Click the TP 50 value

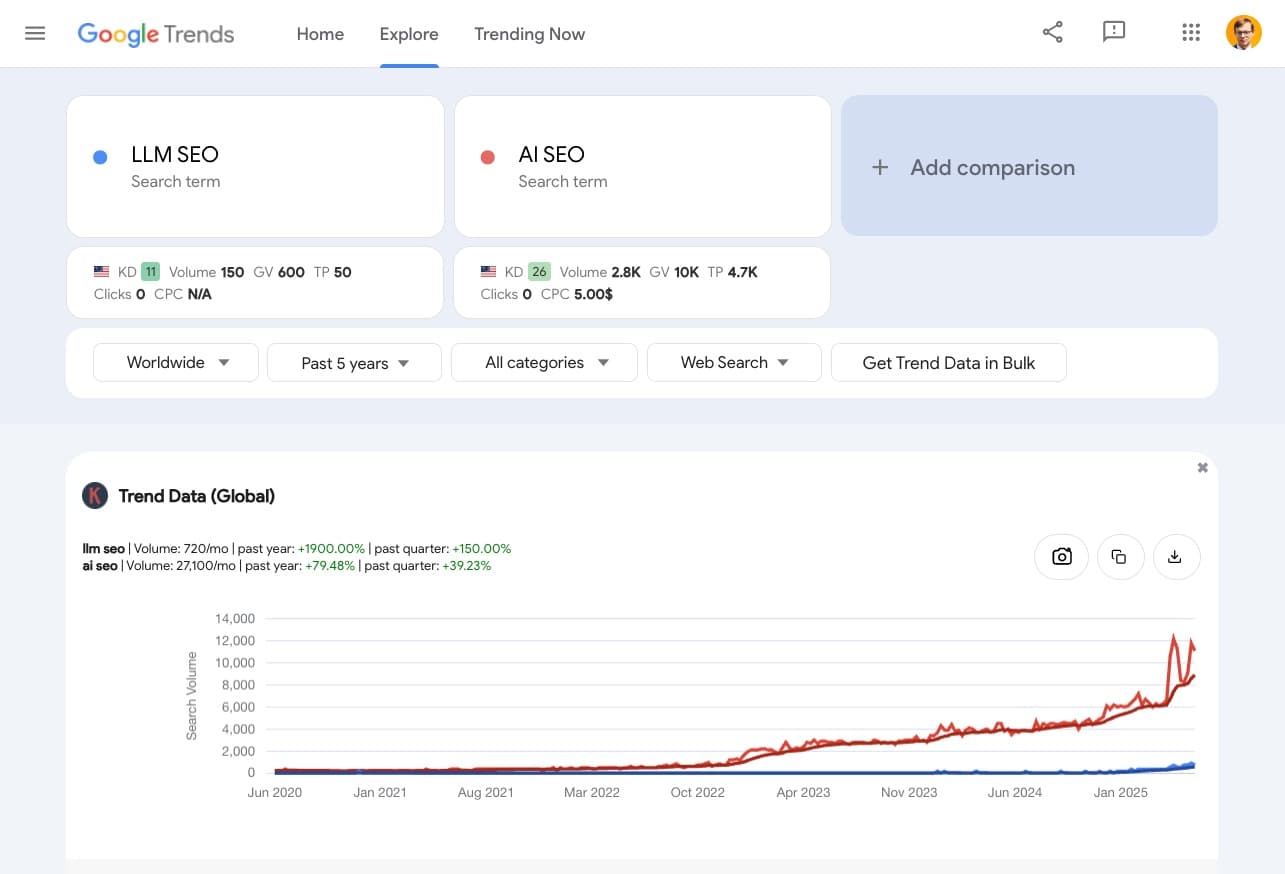point(343,272)
